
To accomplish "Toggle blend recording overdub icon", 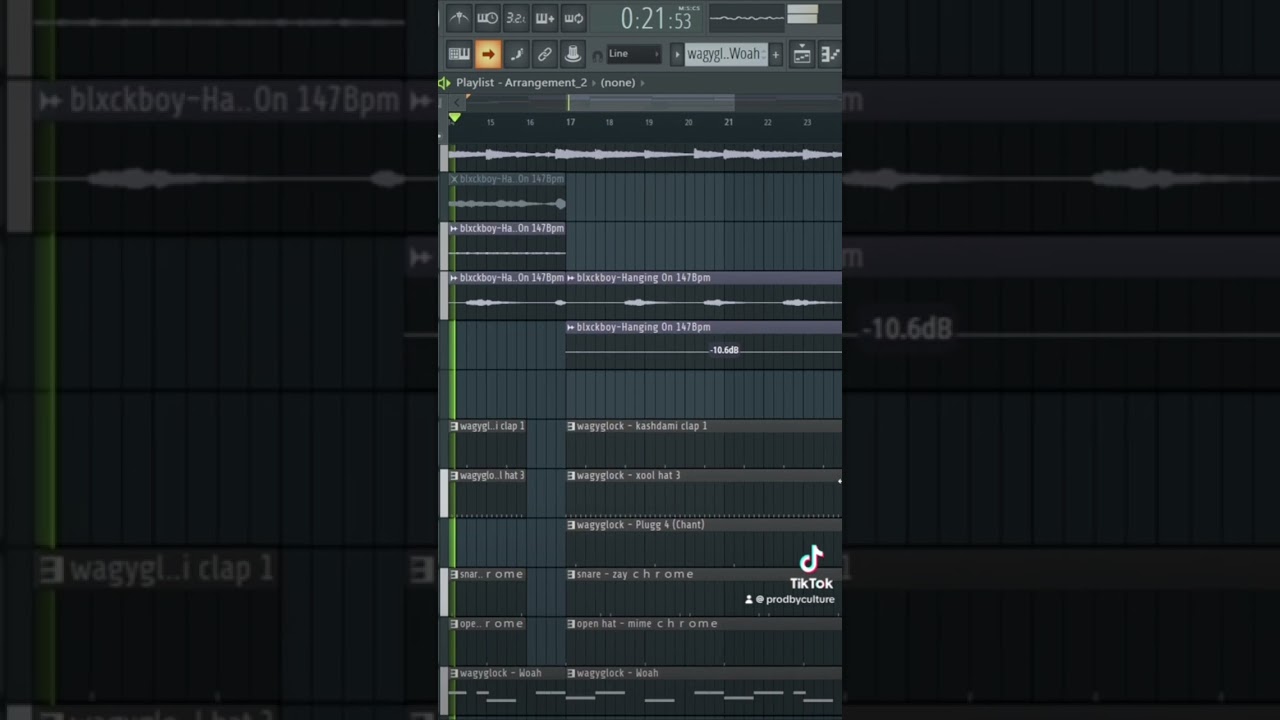I will (x=545, y=18).
